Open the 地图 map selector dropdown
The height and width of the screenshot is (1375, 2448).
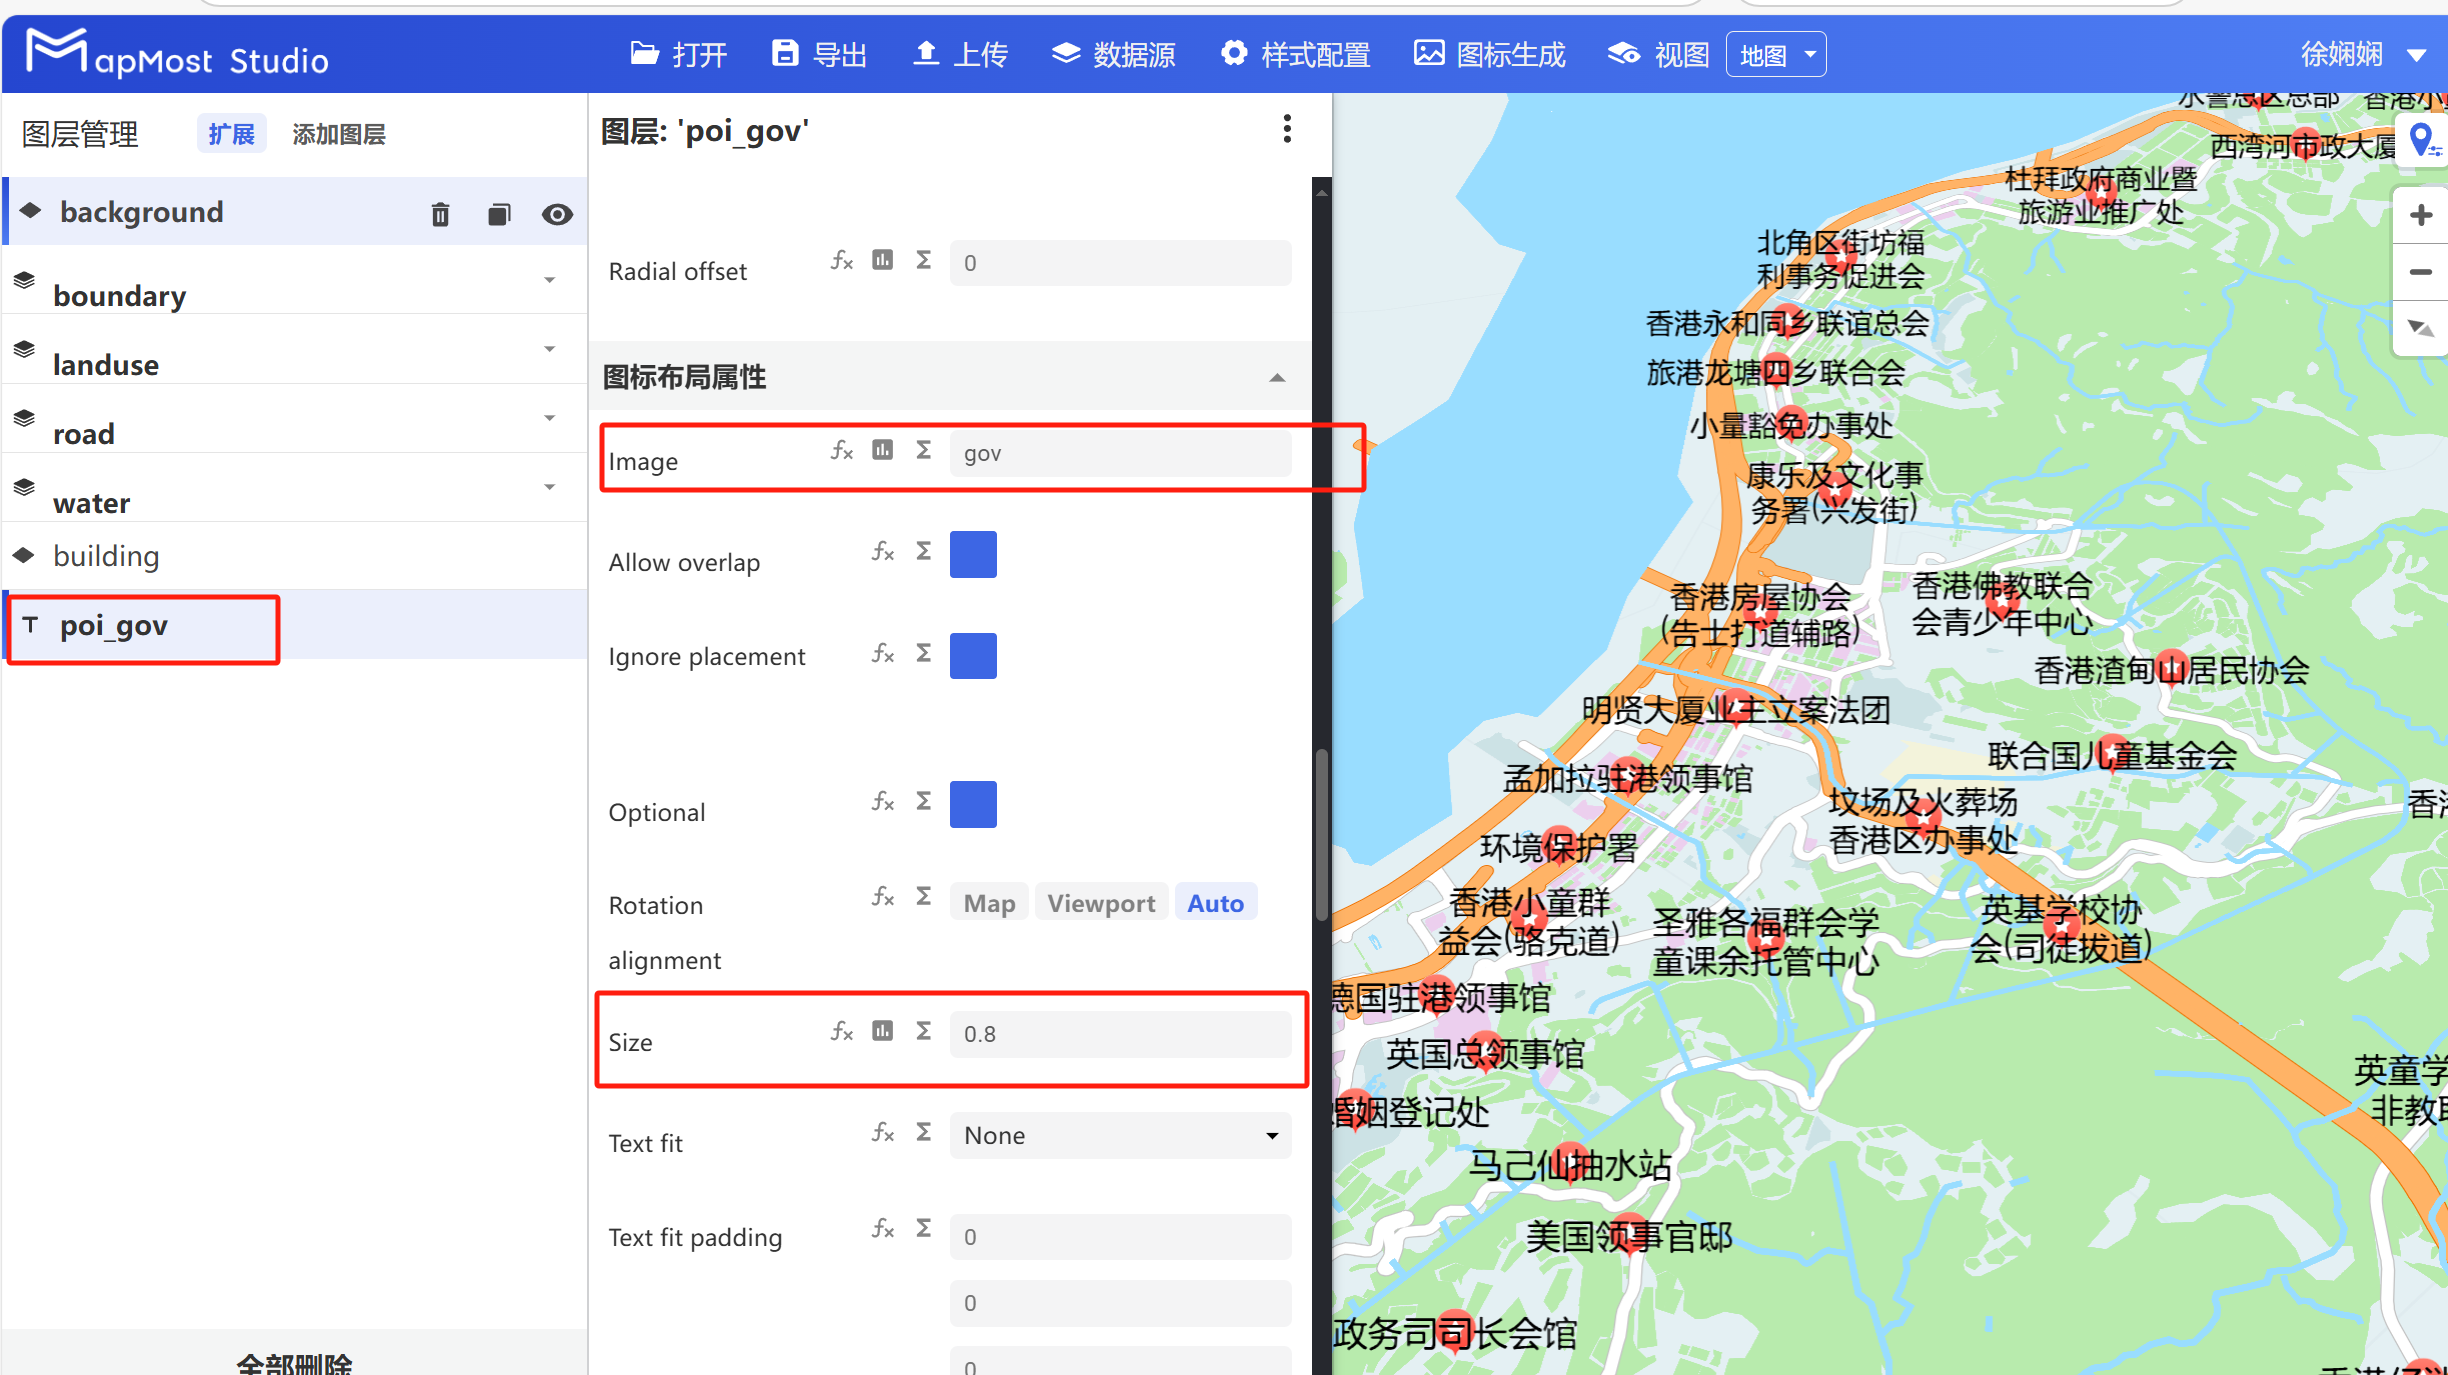(1775, 53)
